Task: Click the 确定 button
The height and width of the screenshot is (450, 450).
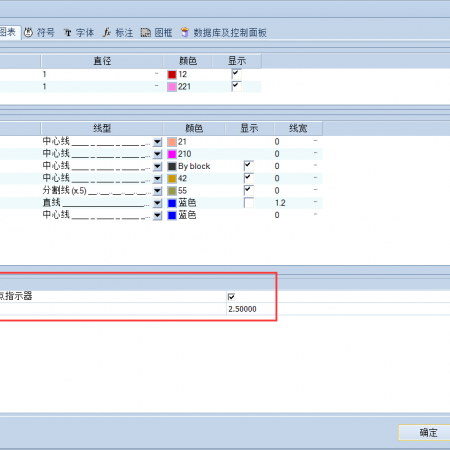Action: pyautogui.click(x=424, y=433)
